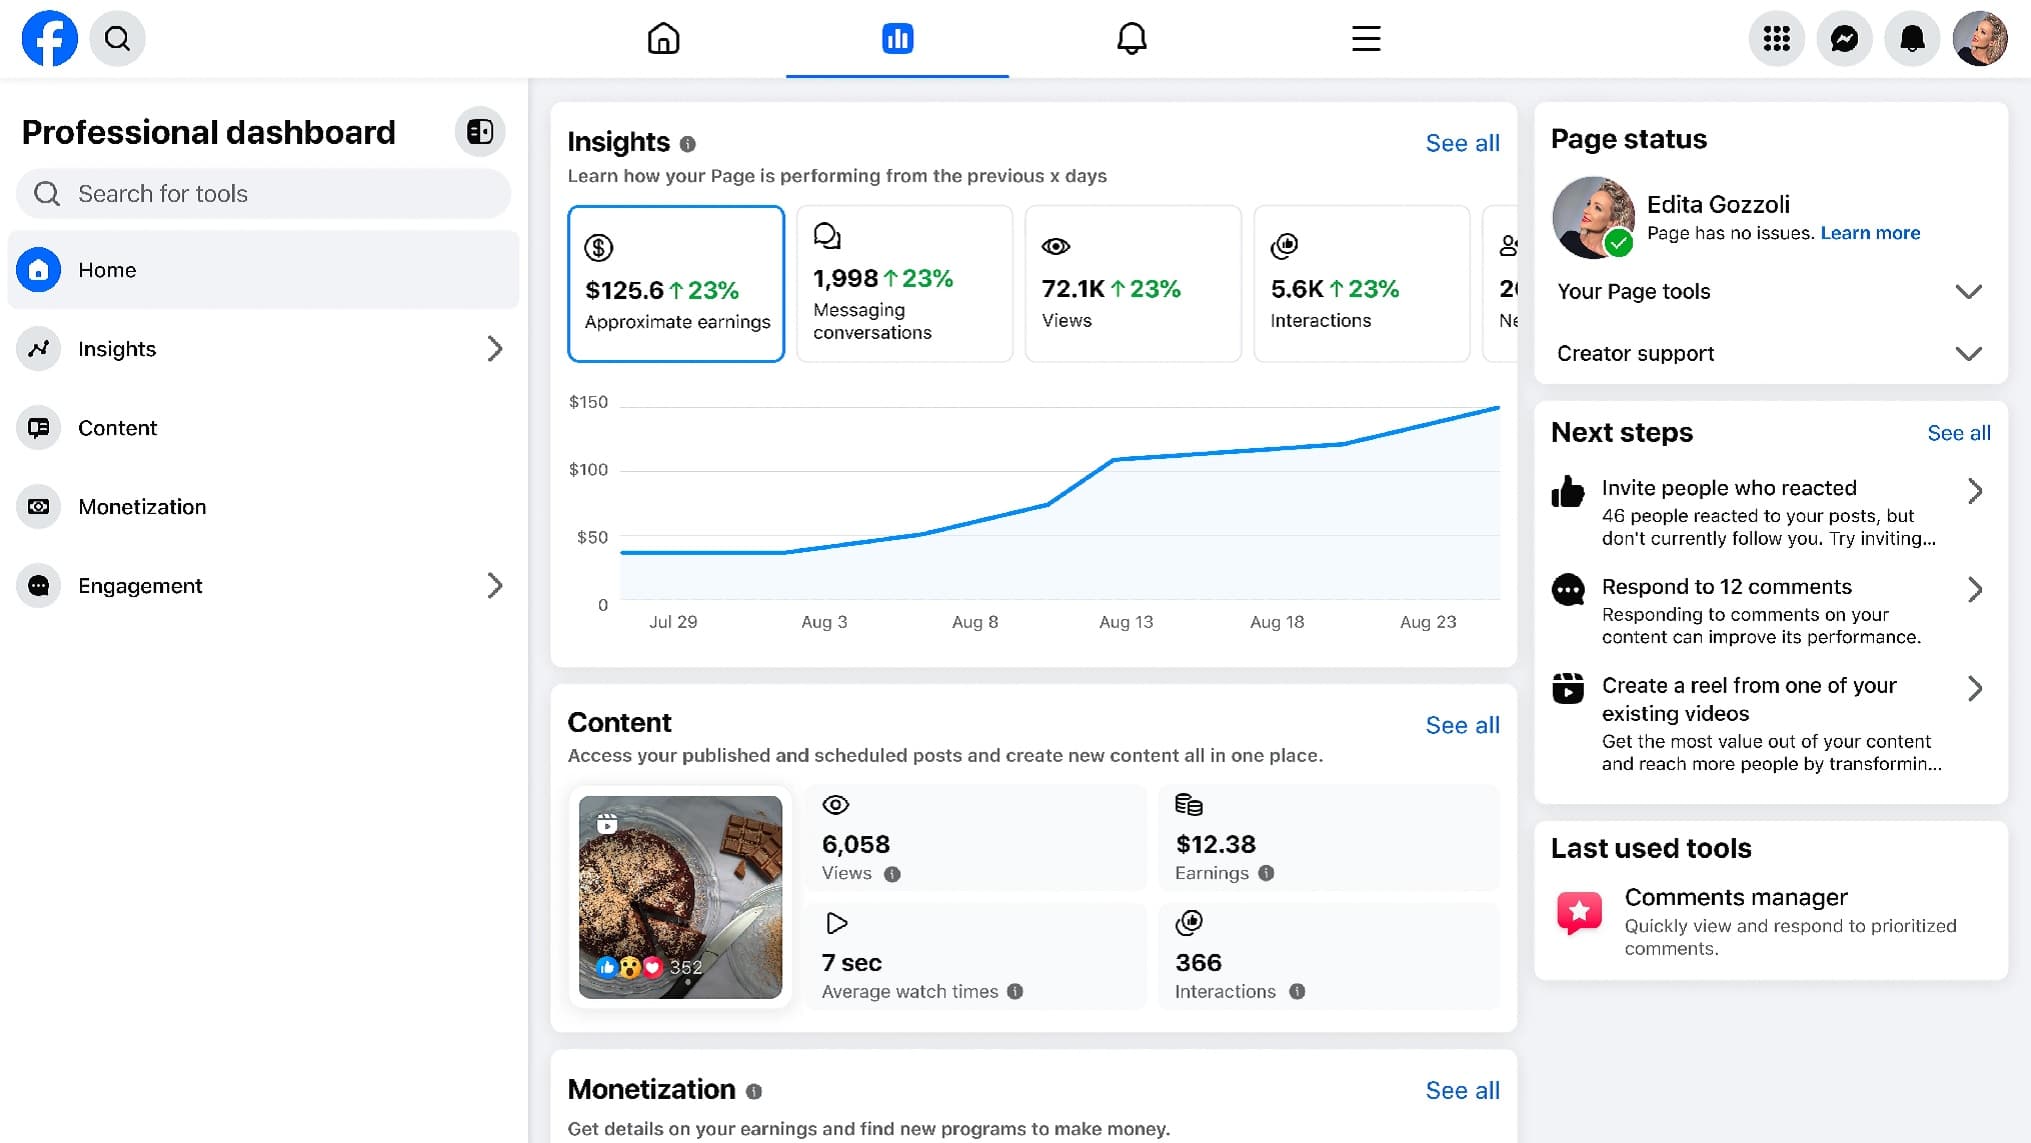The image size is (2031, 1143).
Task: Click the dark mode toggle beside Professional dashboard
Action: pyautogui.click(x=480, y=131)
